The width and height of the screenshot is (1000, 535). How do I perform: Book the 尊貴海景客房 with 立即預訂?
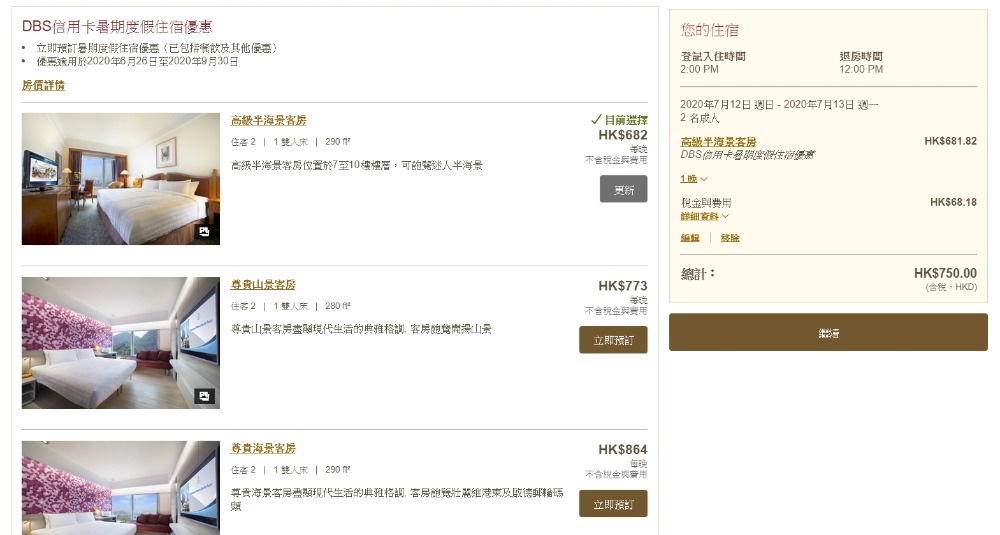tap(613, 504)
